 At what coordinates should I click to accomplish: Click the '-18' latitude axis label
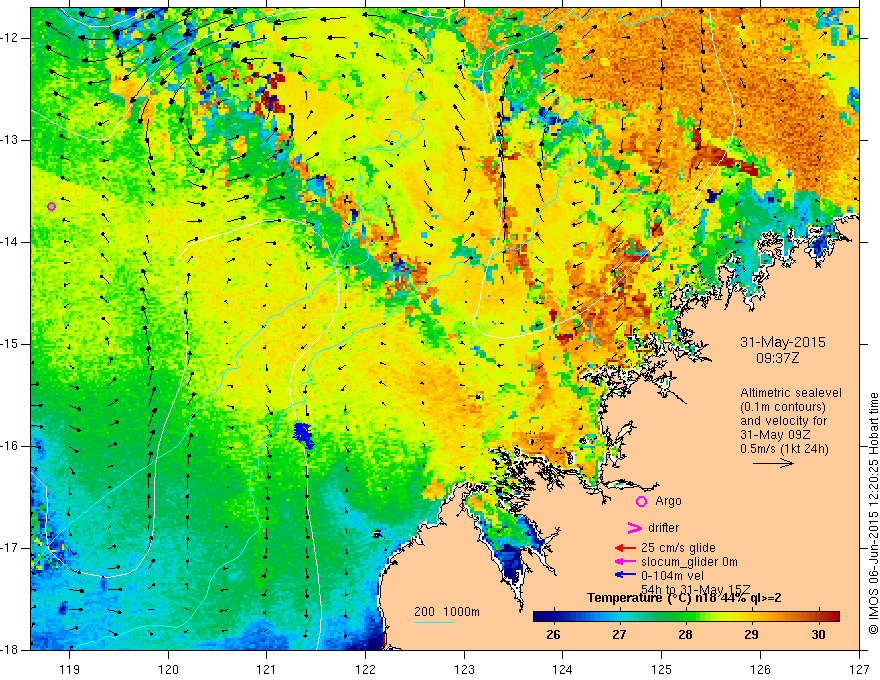click(x=10, y=650)
